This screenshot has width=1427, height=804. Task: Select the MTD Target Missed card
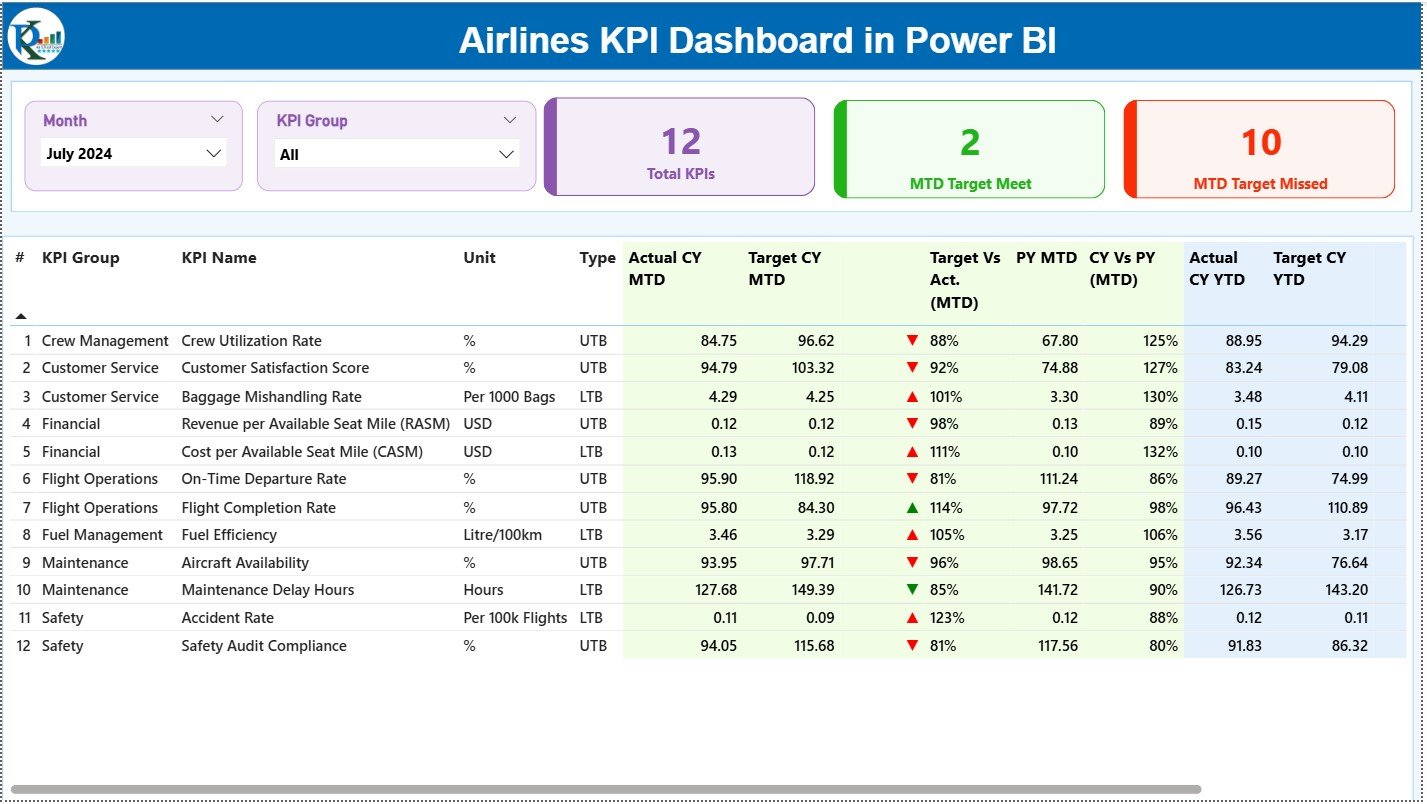point(1259,148)
